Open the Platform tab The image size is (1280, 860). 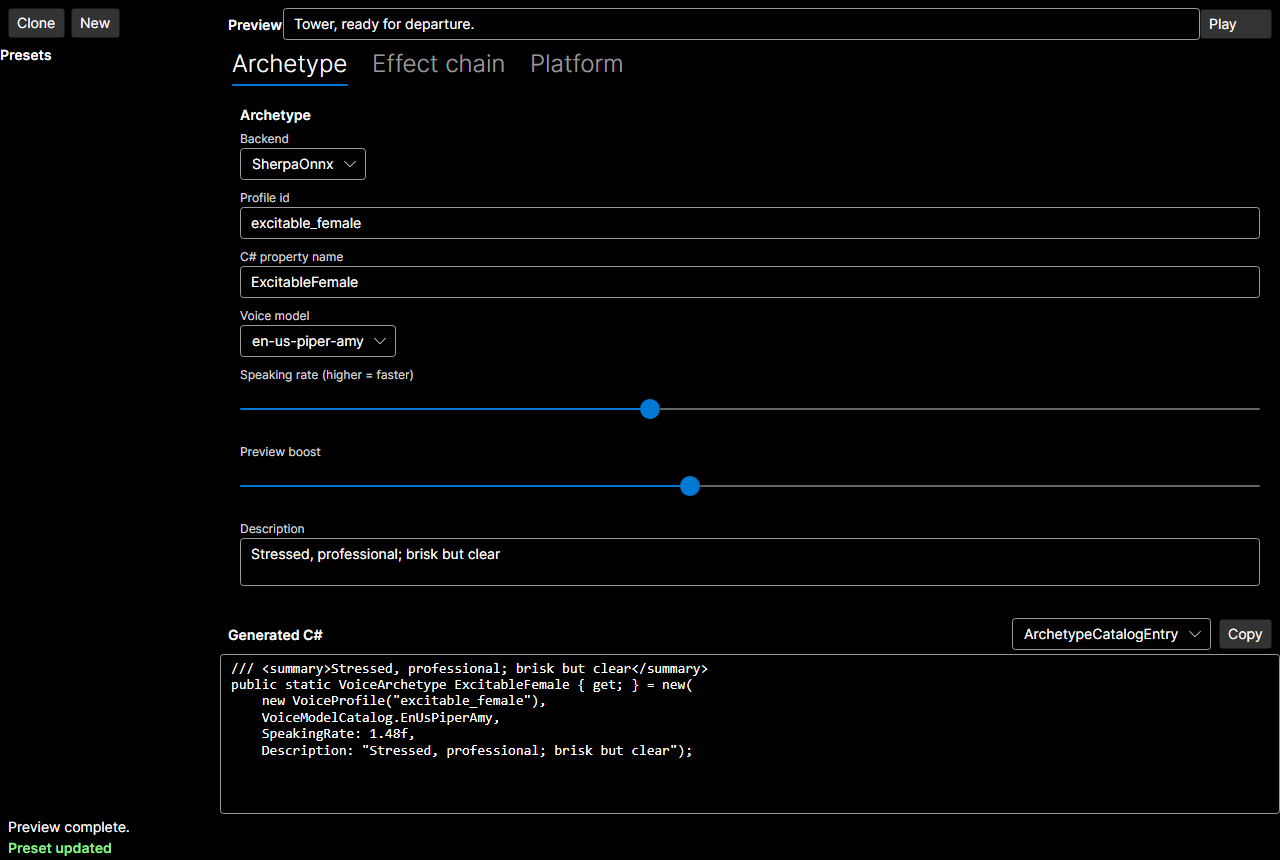point(577,64)
